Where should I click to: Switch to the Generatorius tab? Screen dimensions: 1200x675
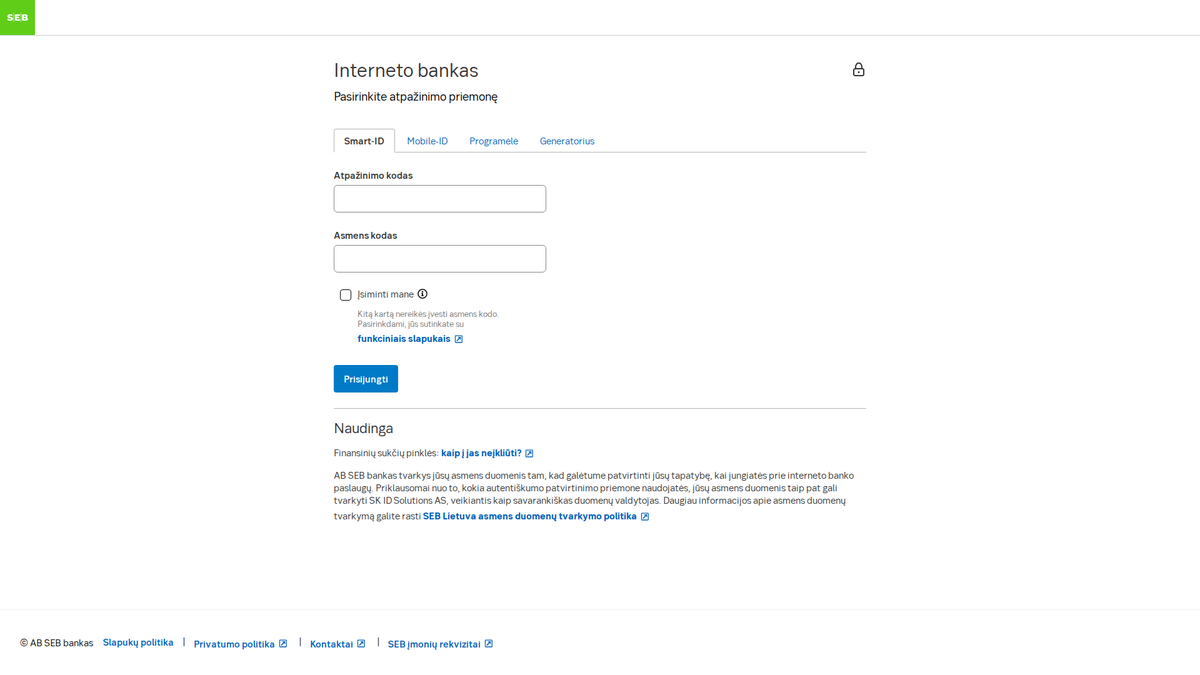(x=567, y=141)
